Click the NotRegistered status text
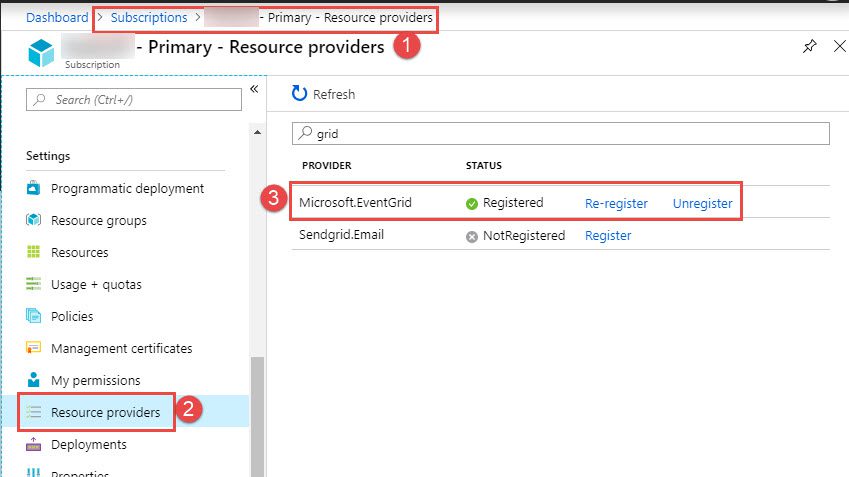849x477 pixels. click(x=524, y=236)
